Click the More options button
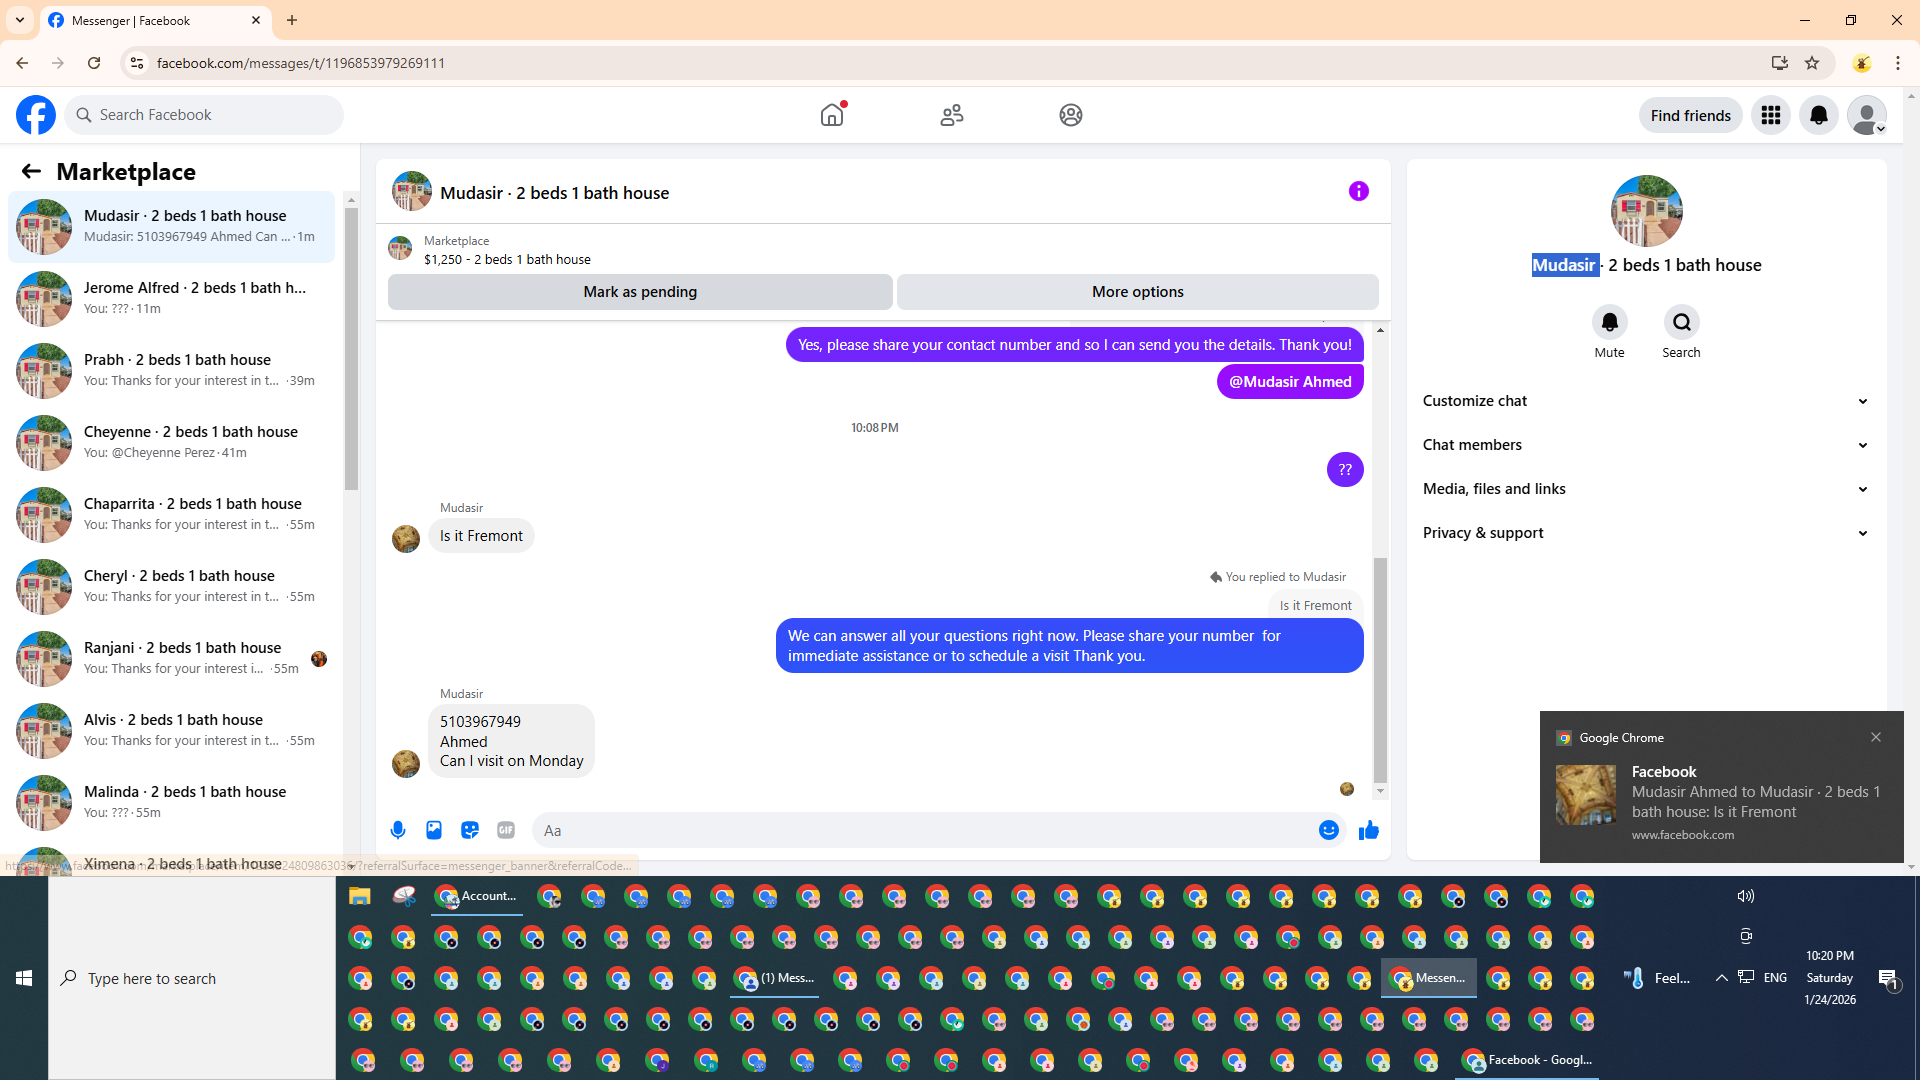Viewport: 1920px width, 1080px height. click(x=1137, y=292)
